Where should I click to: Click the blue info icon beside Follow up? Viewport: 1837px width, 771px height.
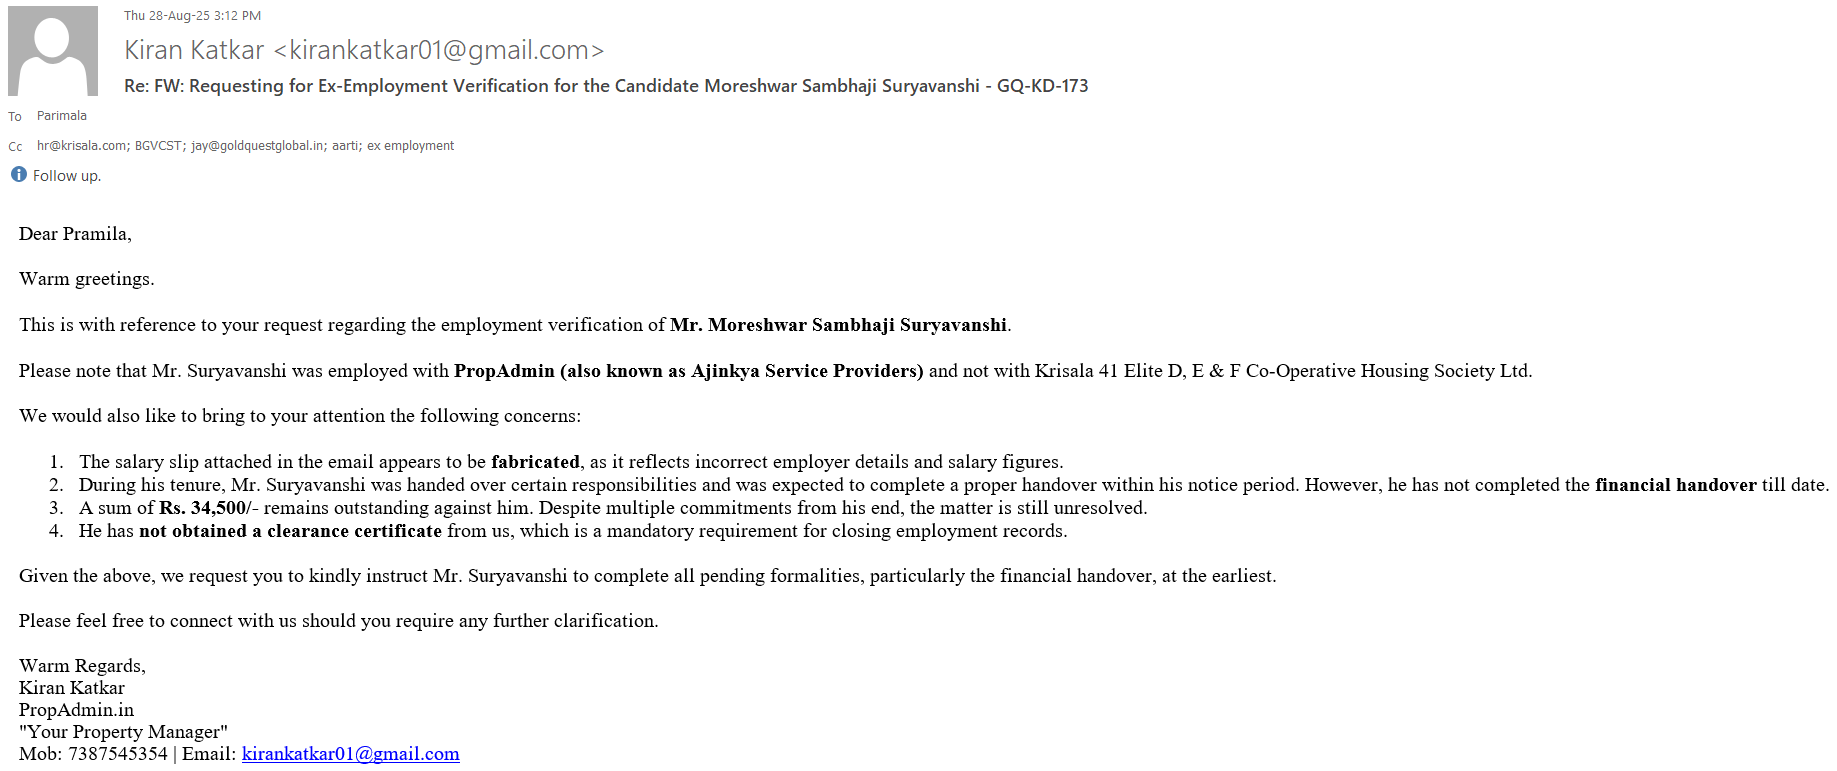pyautogui.click(x=19, y=175)
